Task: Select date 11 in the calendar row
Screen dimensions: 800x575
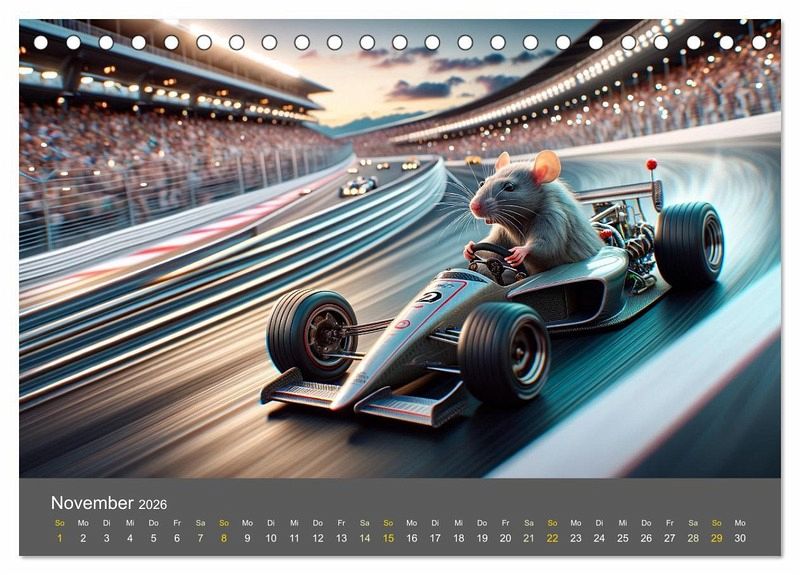Action: 294,538
